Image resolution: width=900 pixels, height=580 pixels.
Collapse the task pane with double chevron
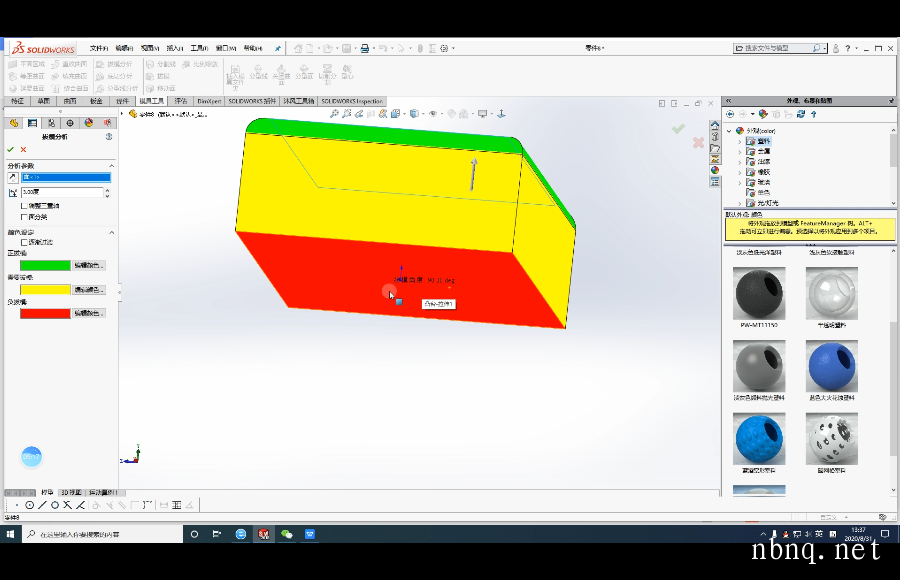(728, 100)
